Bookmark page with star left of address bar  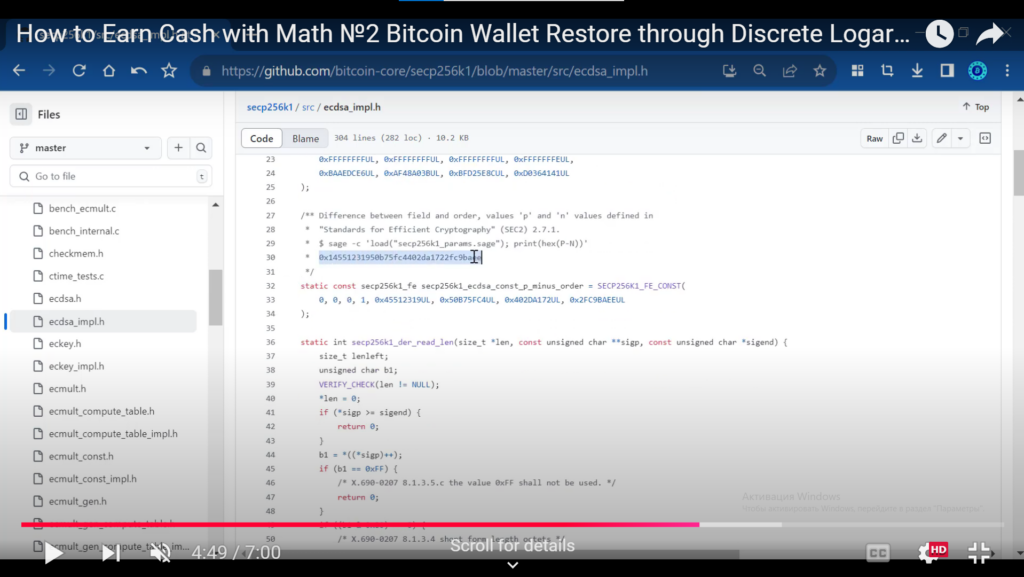(169, 70)
